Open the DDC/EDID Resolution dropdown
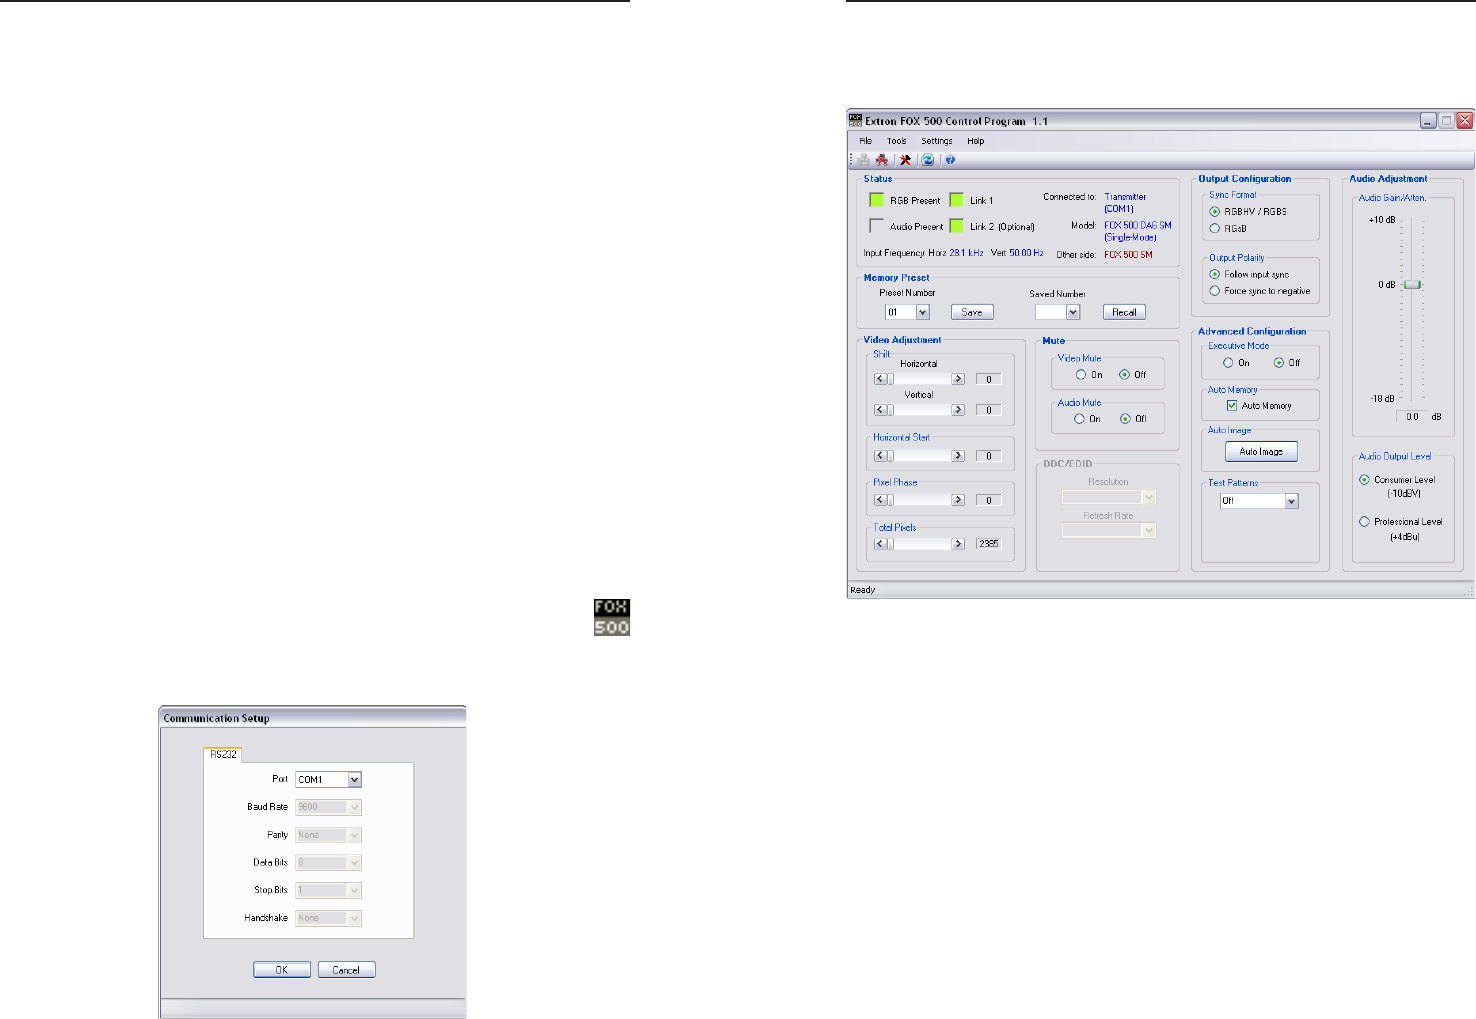 [x=1148, y=497]
